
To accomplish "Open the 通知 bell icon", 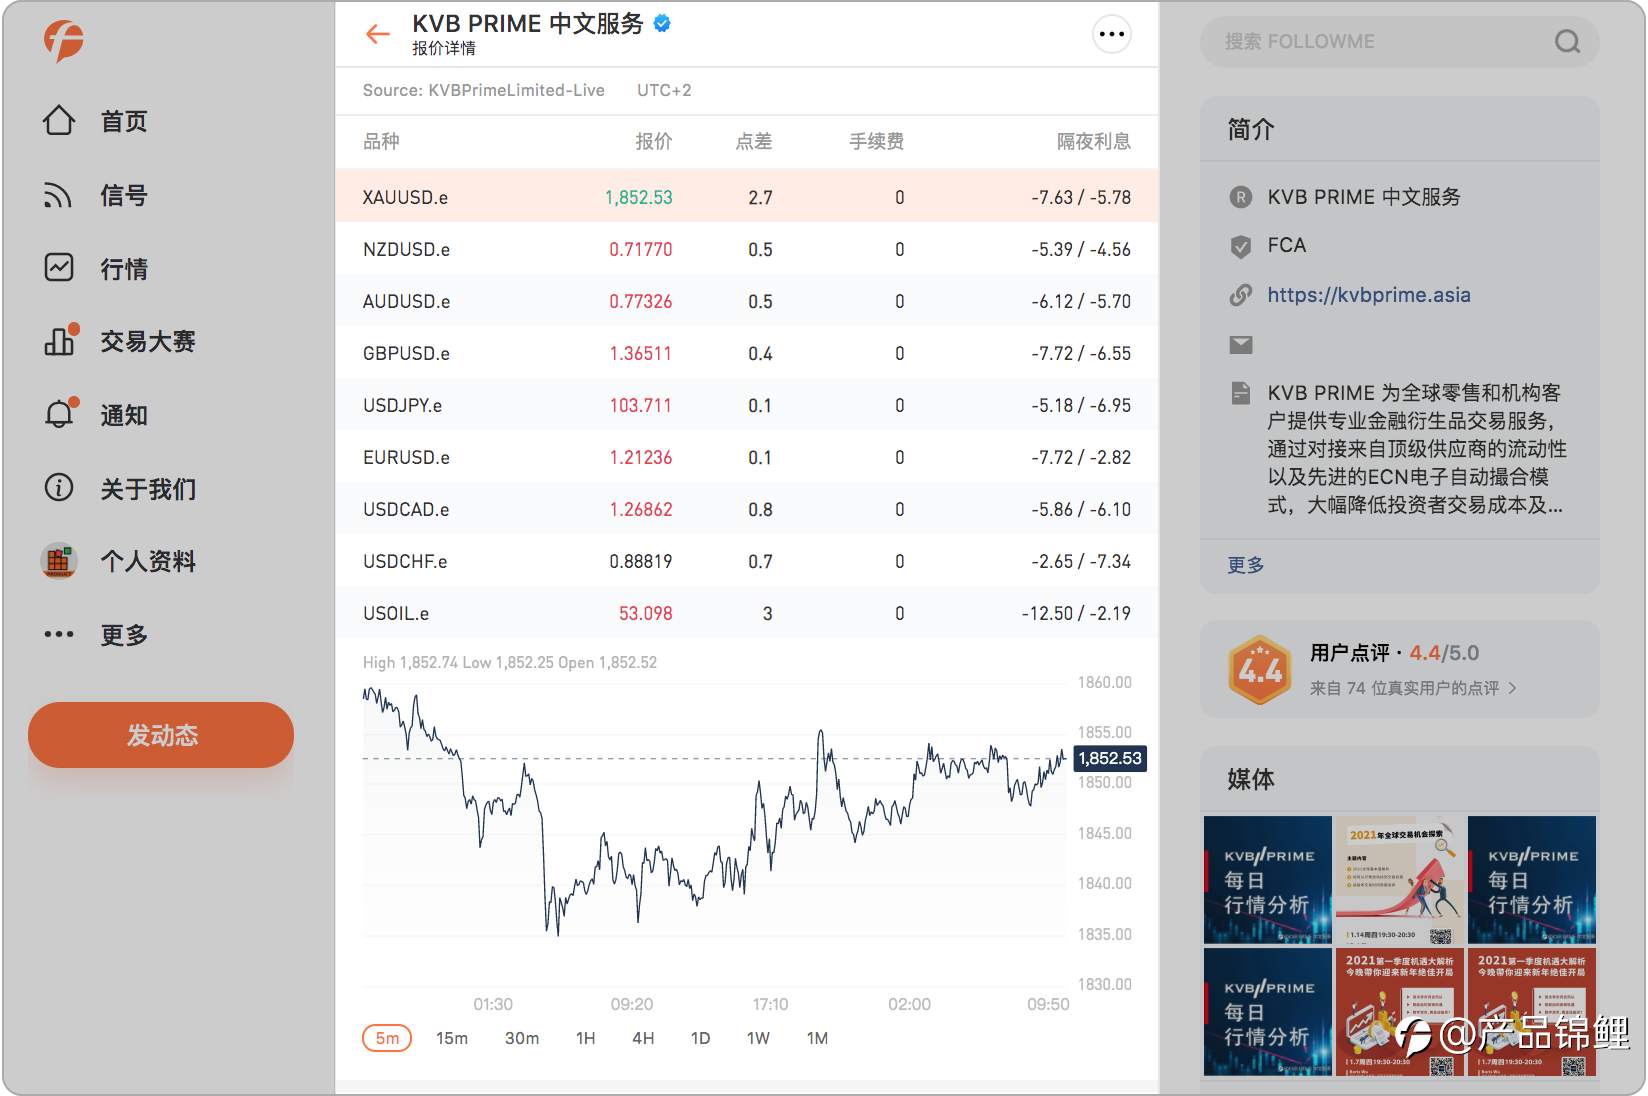I will [x=60, y=414].
